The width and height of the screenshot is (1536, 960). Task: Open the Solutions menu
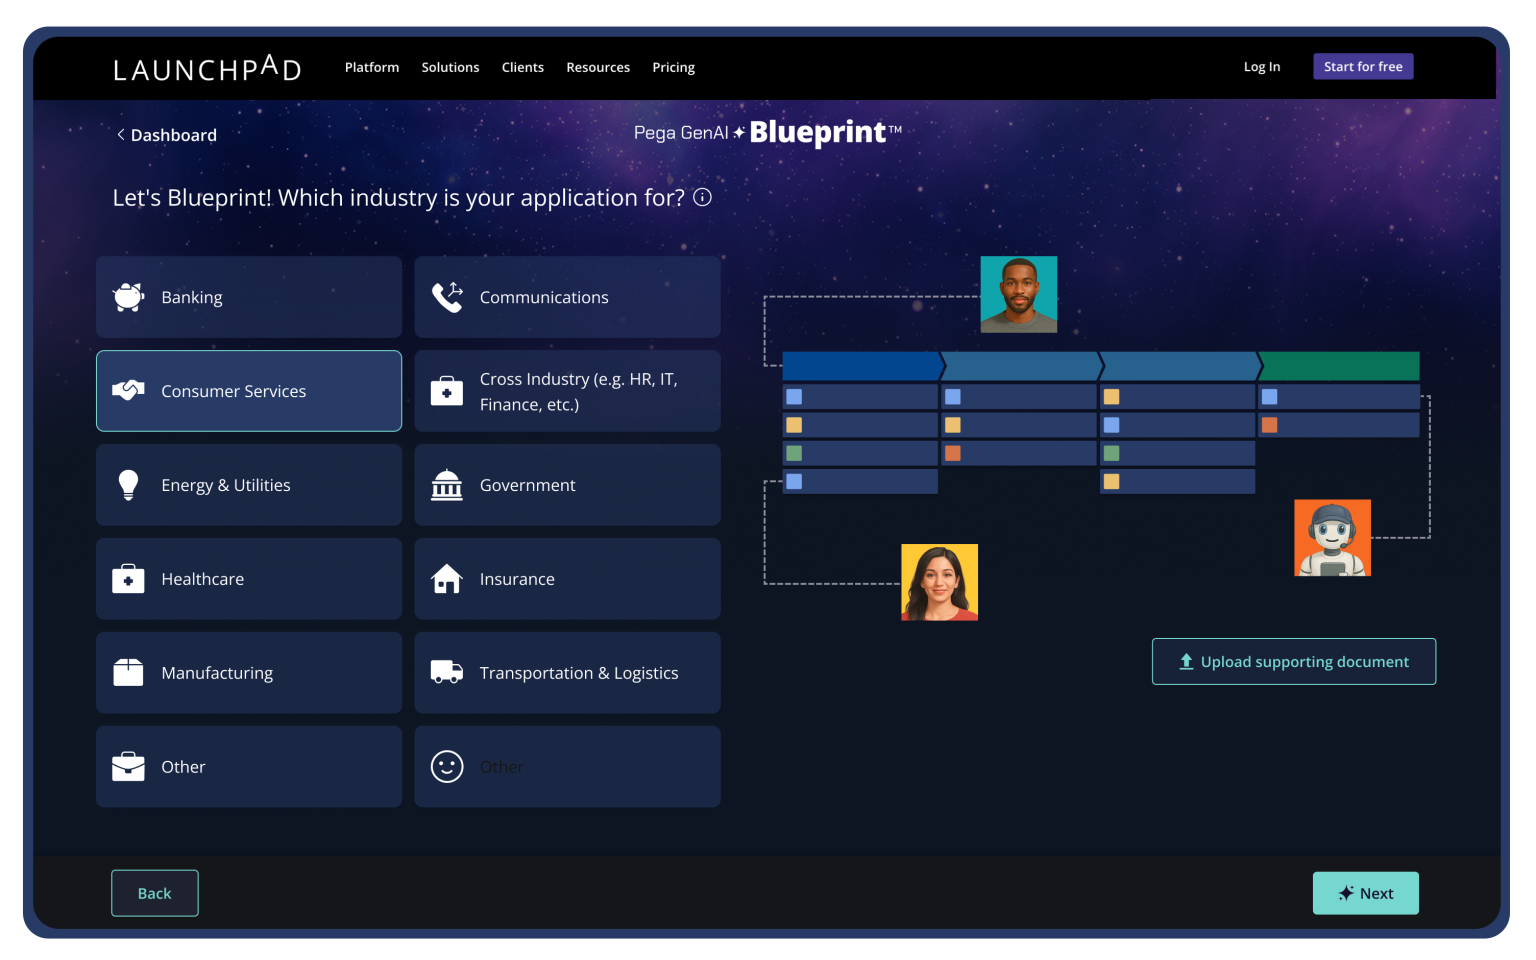tap(450, 67)
